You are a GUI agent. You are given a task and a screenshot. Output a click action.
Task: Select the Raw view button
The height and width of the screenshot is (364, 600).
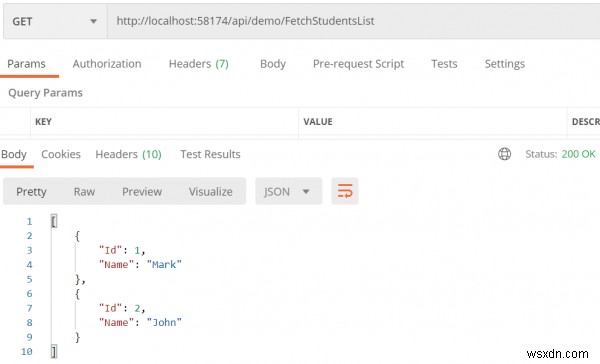84,191
